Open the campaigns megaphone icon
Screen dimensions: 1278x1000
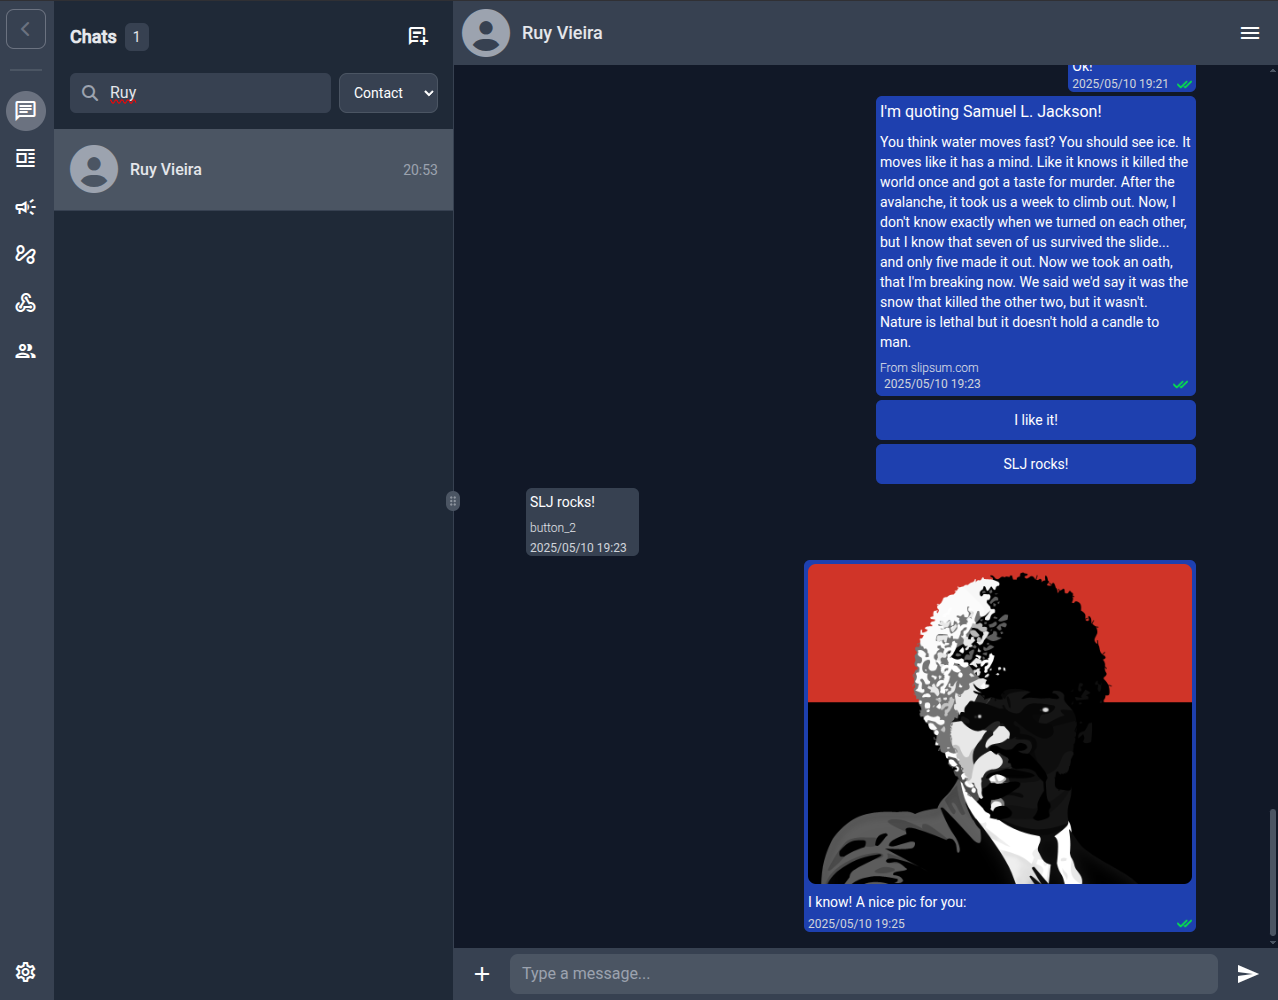26,207
